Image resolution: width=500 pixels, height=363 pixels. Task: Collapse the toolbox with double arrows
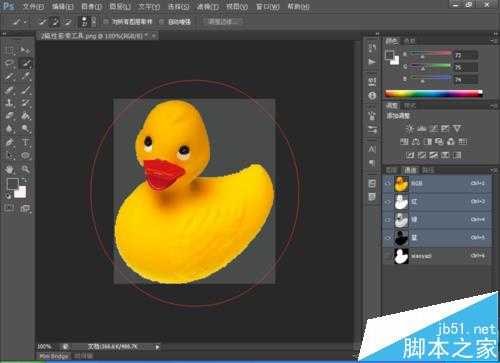(4, 34)
